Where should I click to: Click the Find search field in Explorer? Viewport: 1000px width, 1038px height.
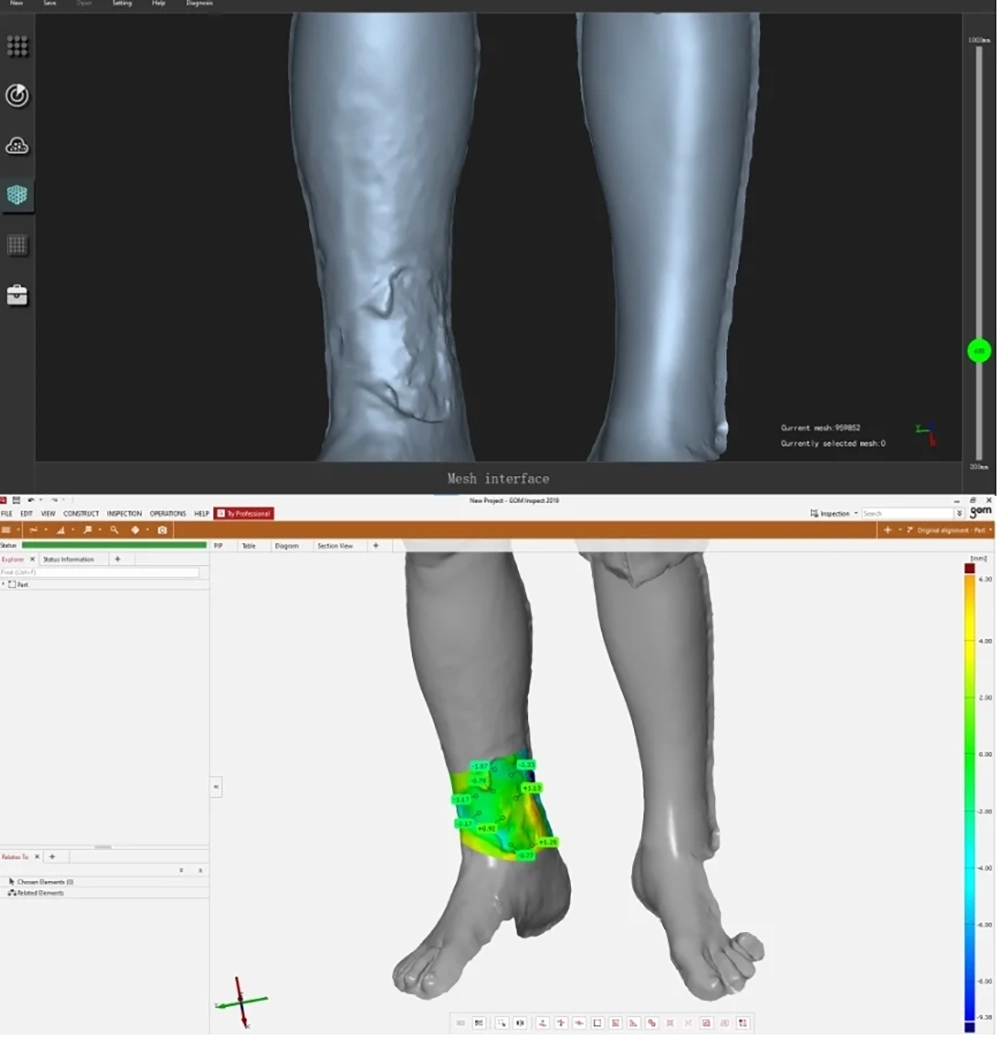coord(100,572)
